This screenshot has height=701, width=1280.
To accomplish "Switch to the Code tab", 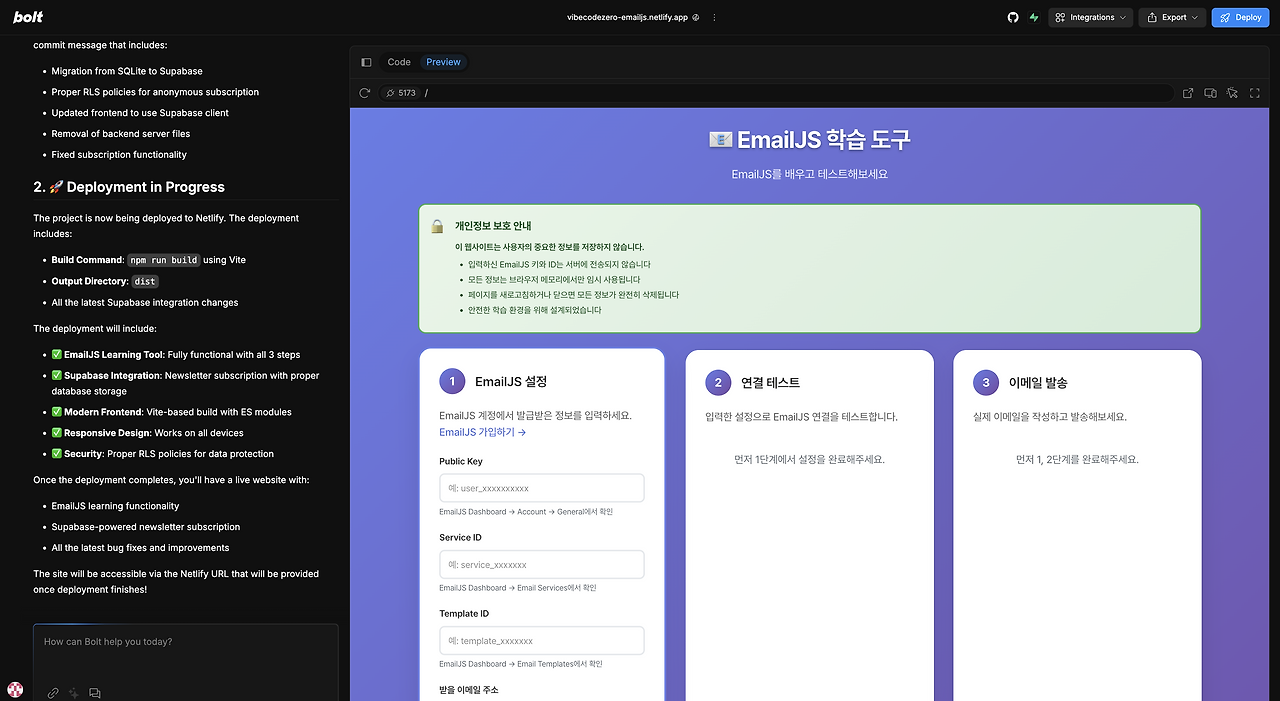I will (x=399, y=62).
